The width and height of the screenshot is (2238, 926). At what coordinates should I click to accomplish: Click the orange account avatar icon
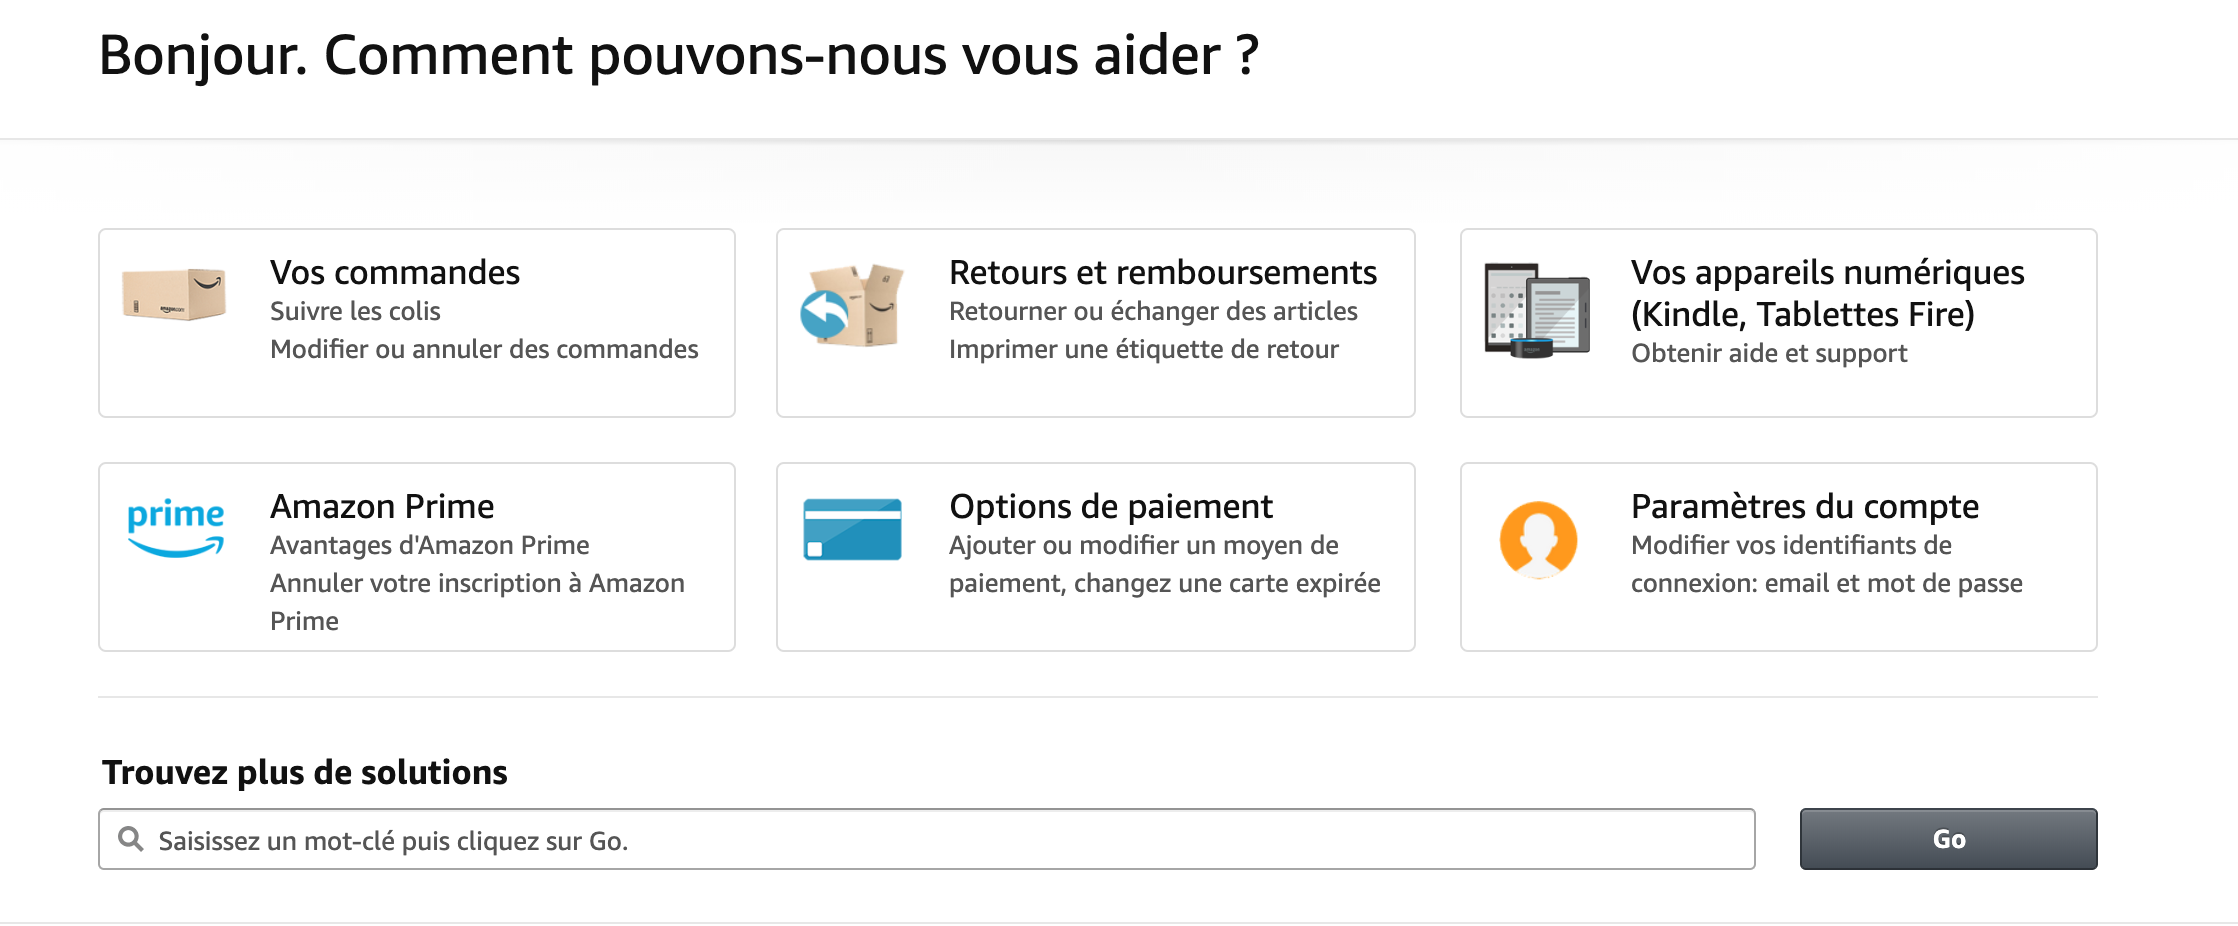coord(1538,540)
